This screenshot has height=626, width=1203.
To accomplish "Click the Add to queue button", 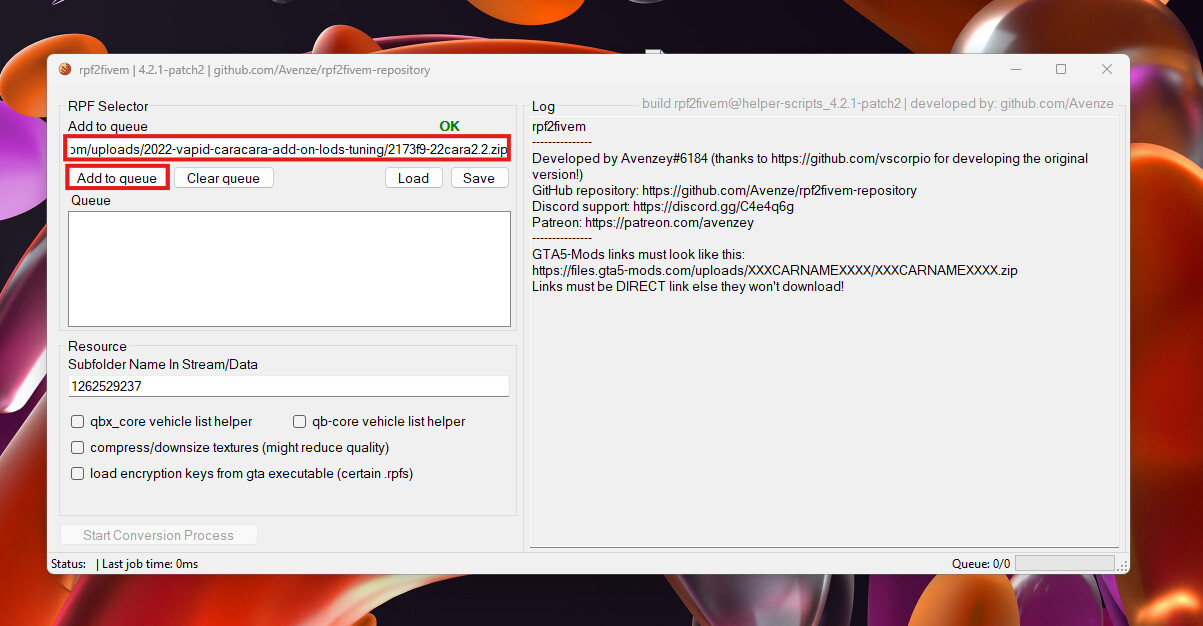I will 117,178.
